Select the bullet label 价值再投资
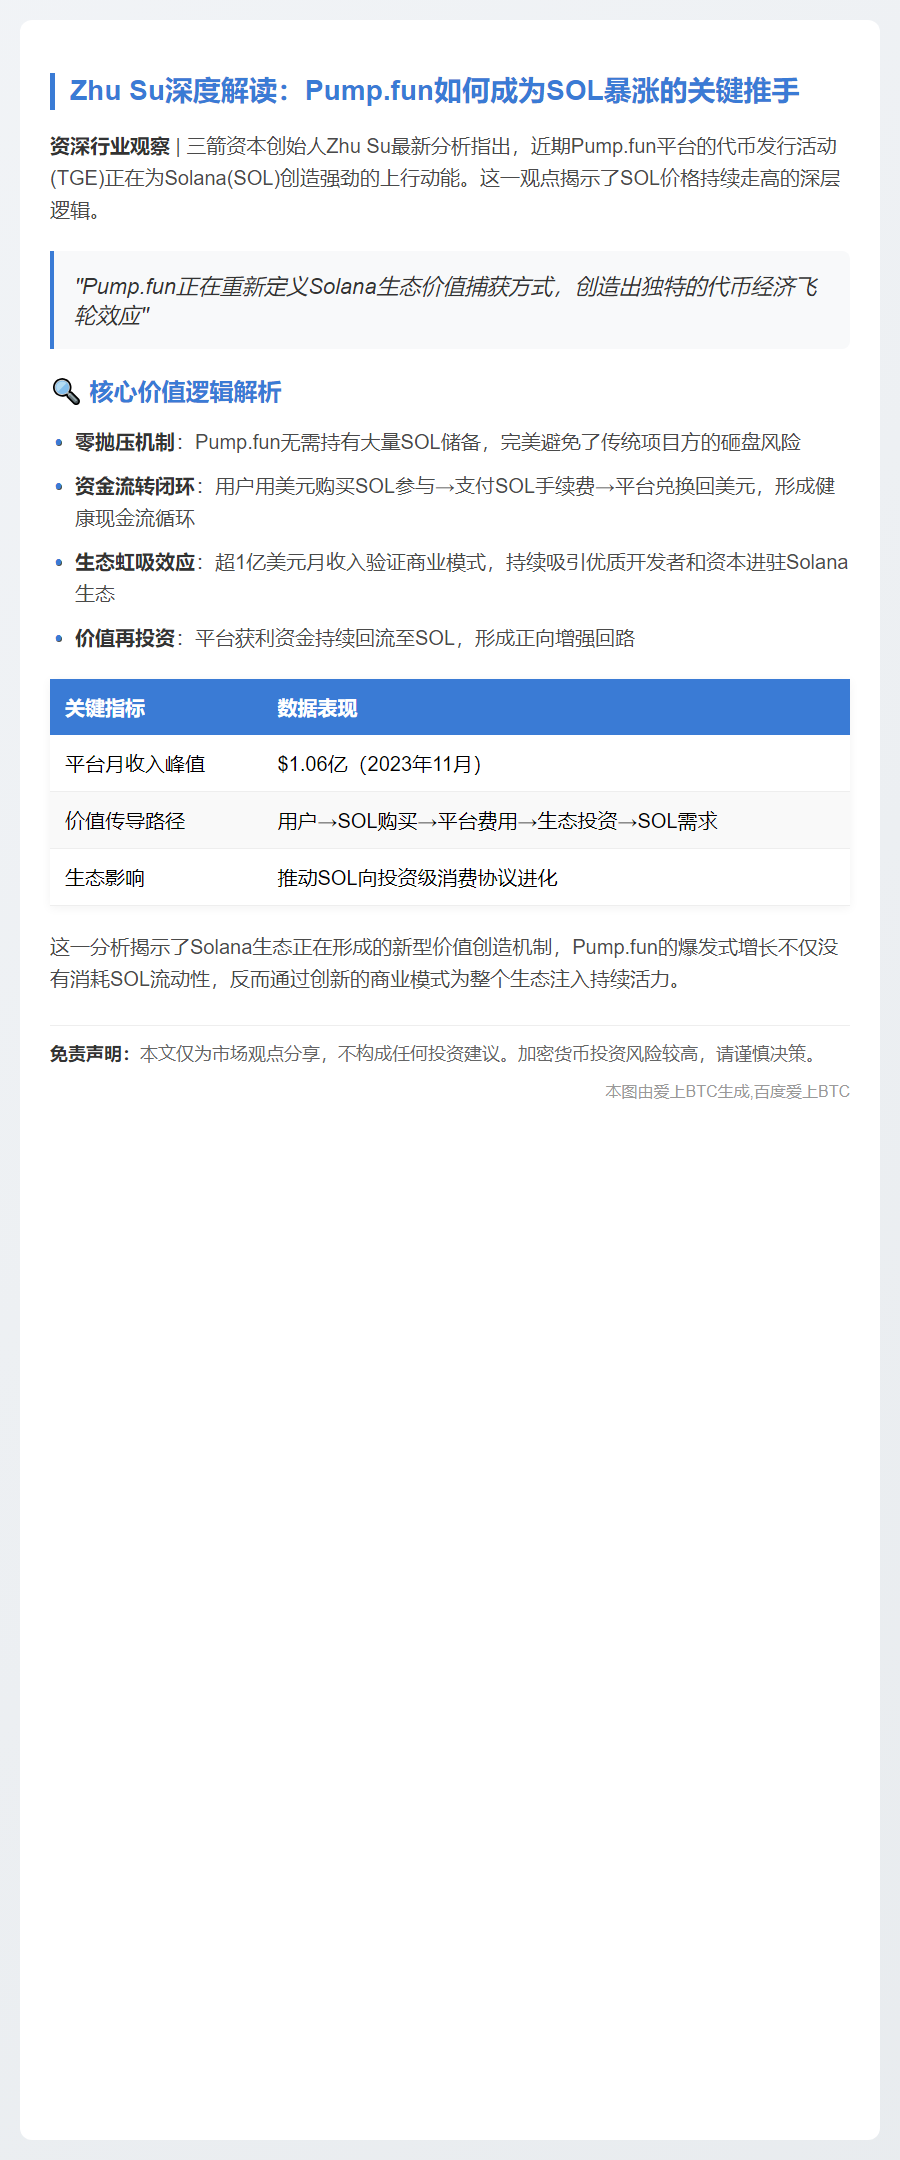900x2160 pixels. [x=125, y=638]
